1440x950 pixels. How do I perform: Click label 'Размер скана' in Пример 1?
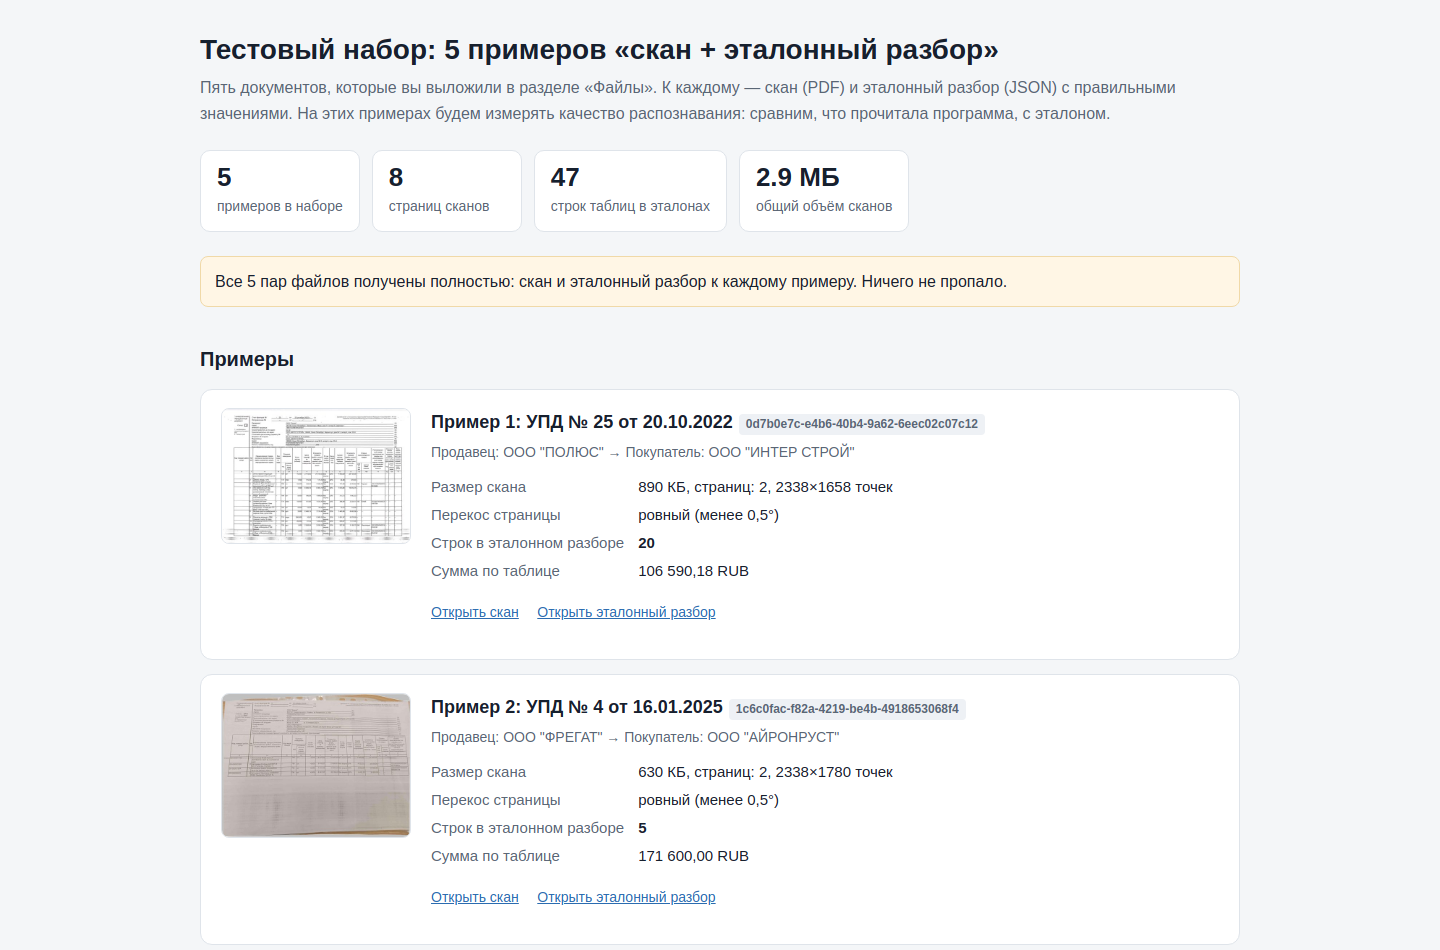479,487
